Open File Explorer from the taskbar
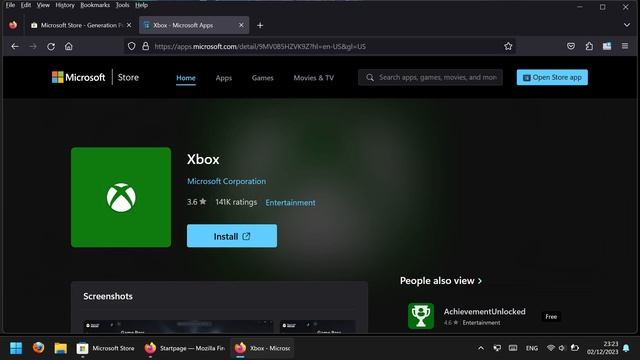Image resolution: width=640 pixels, height=360 pixels. click(x=60, y=348)
